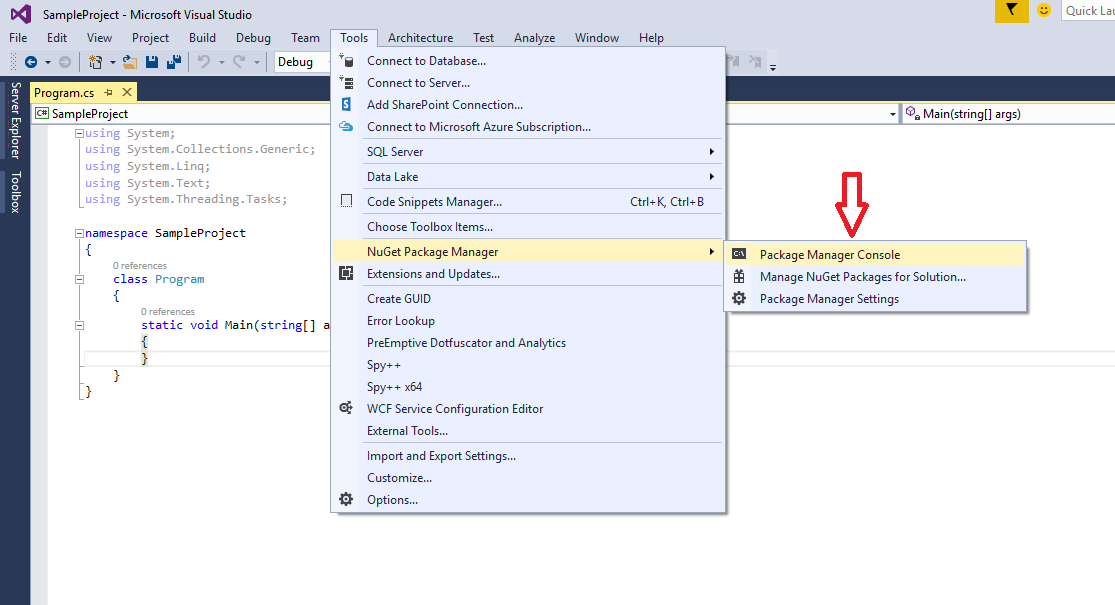Viewport: 1115px width, 605px height.
Task: Click the Navigate Forward toolbar arrow
Action: pos(65,63)
